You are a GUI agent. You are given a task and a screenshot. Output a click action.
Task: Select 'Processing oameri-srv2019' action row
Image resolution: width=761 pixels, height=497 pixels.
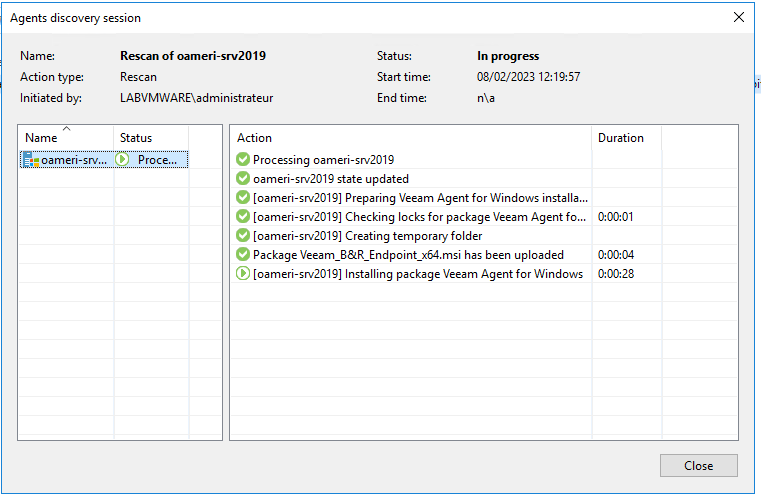484,159
